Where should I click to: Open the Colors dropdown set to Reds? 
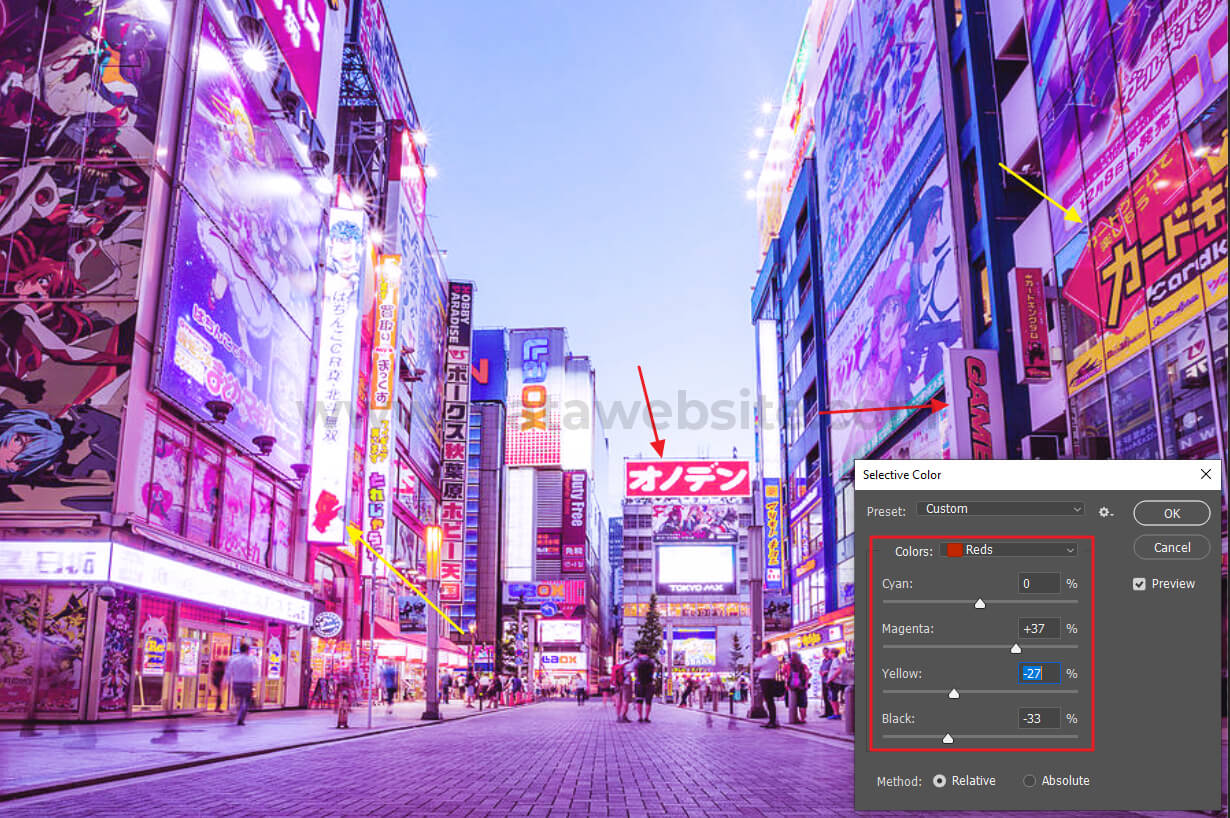click(x=1011, y=550)
